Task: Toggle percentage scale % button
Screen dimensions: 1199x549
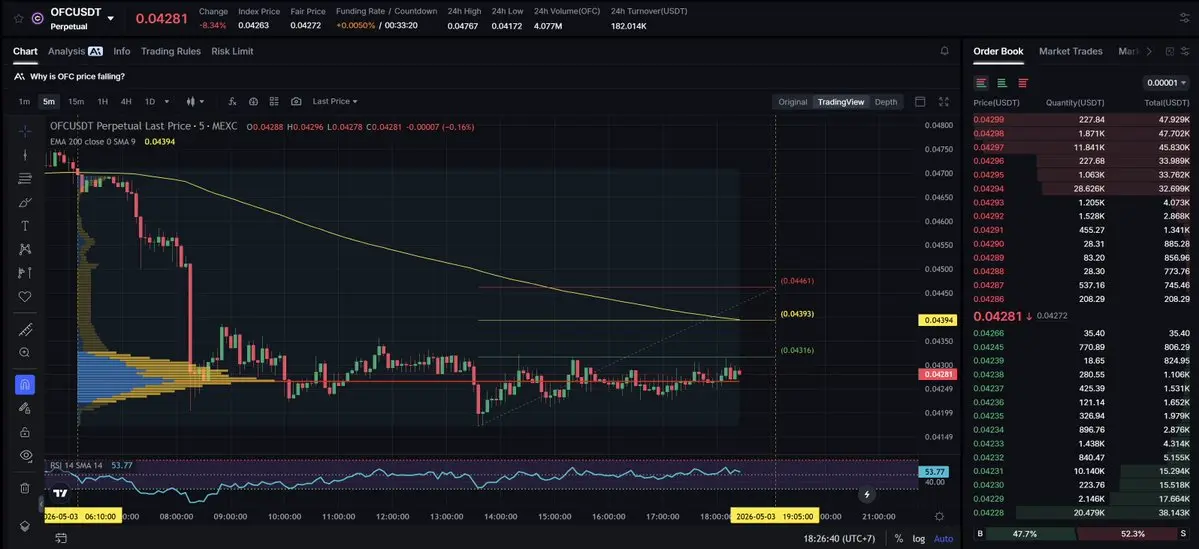Action: 898,539
